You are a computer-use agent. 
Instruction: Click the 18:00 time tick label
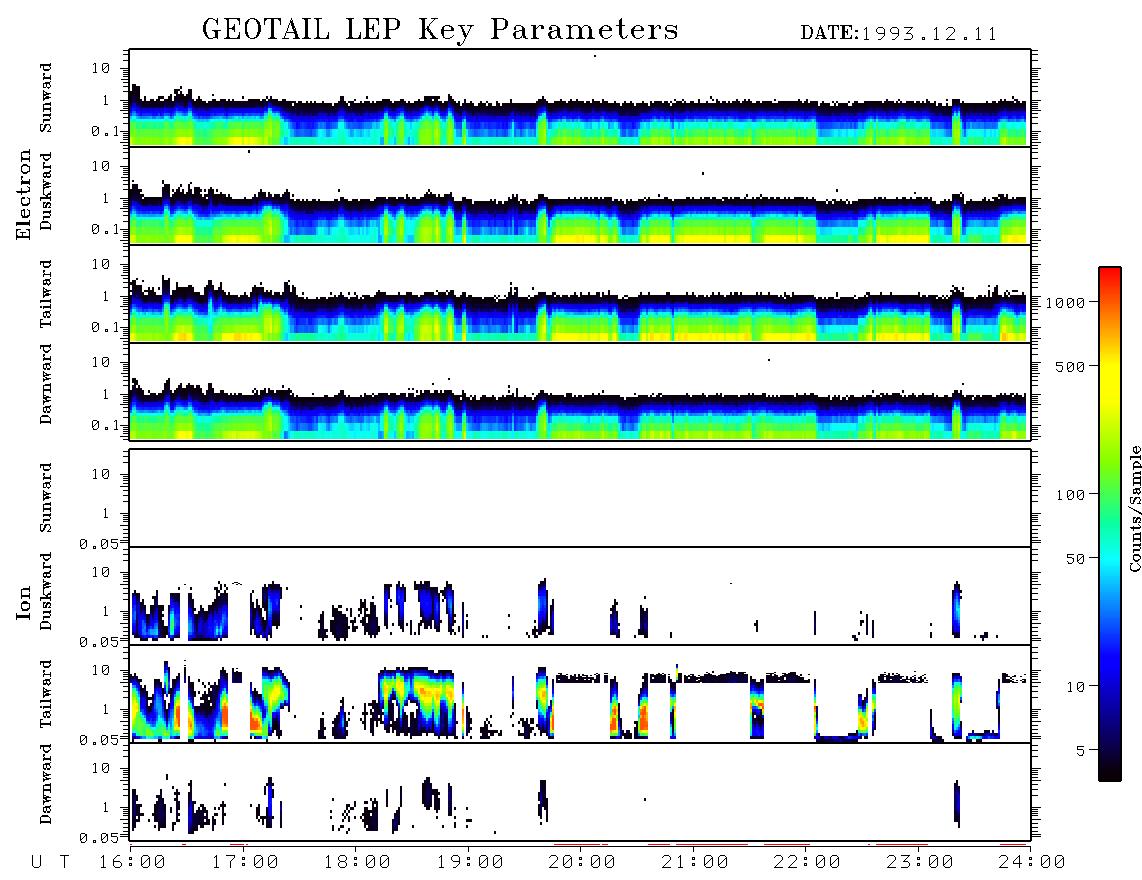pos(357,862)
